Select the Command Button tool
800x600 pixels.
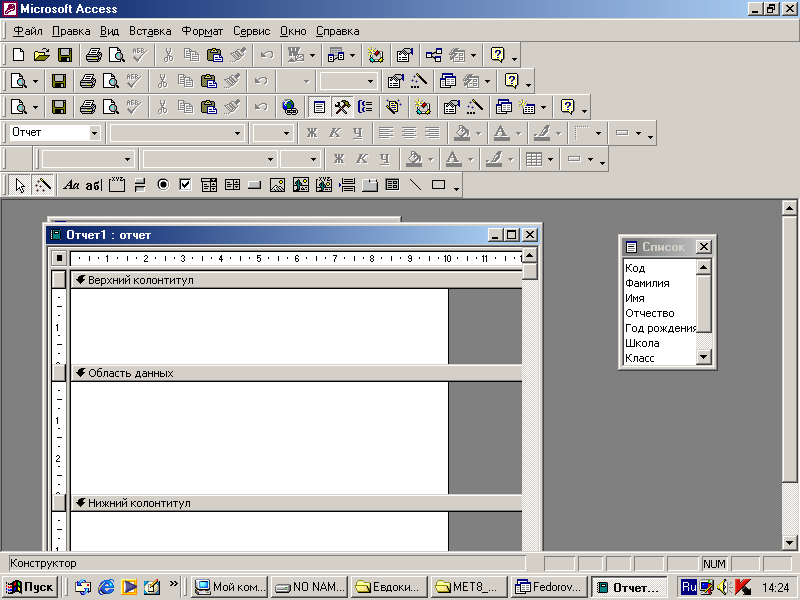[x=254, y=185]
